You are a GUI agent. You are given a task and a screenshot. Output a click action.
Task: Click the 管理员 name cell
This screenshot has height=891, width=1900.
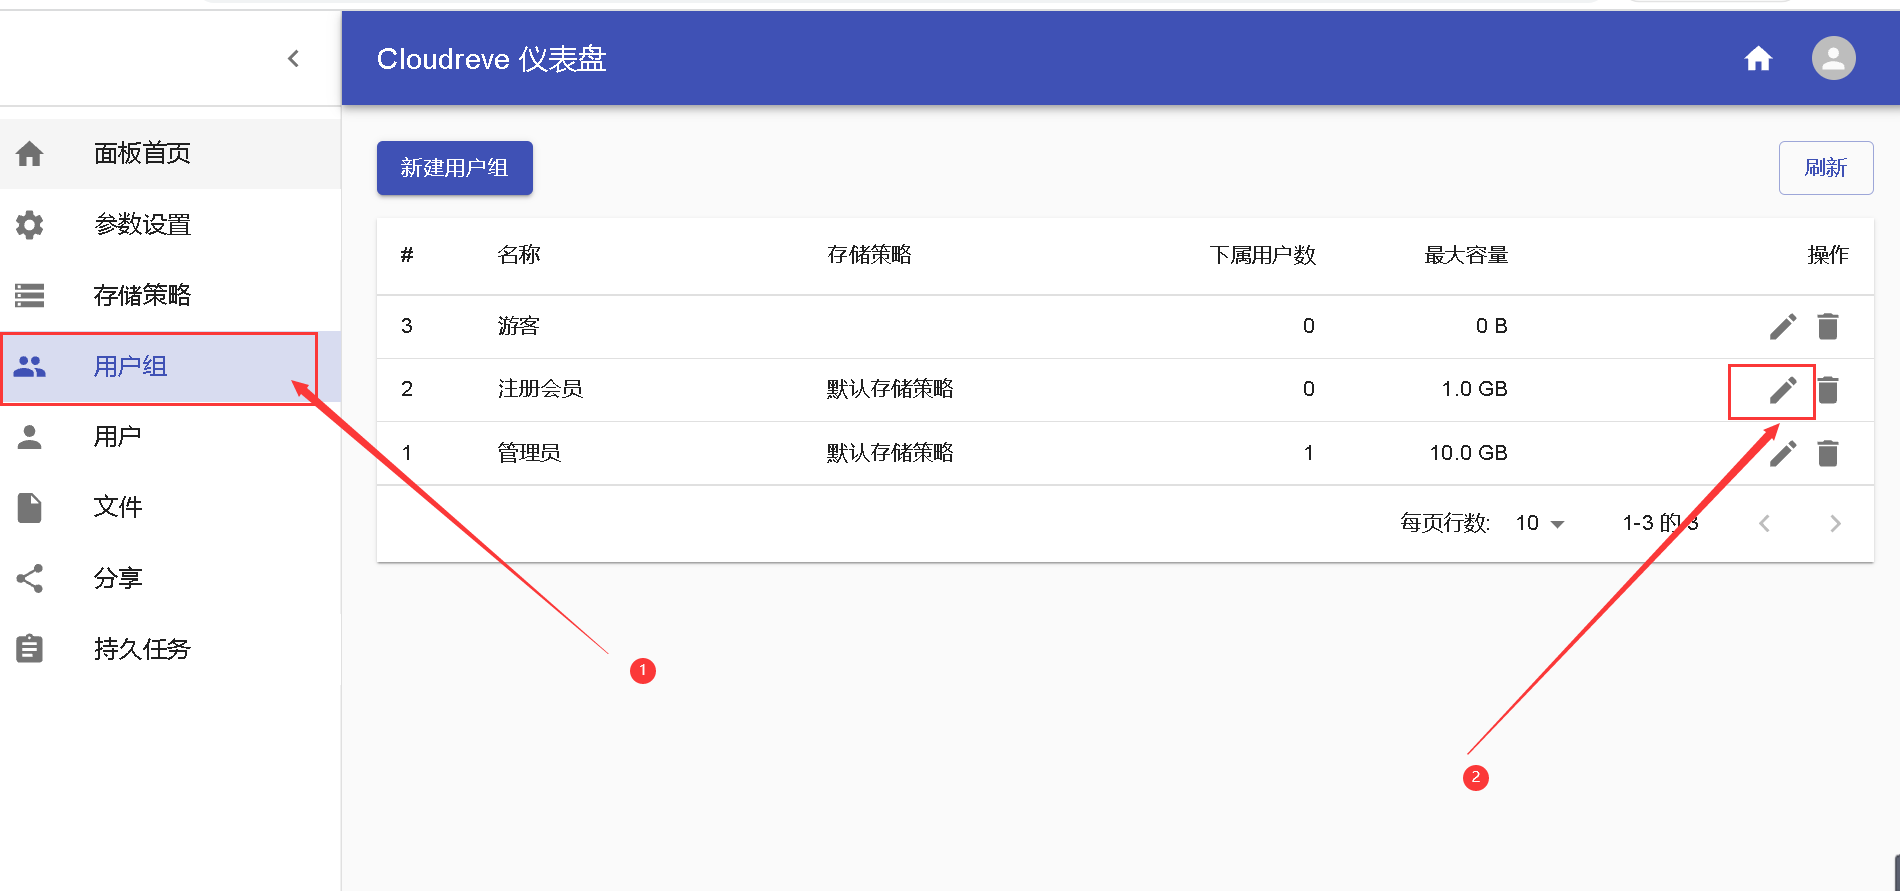click(529, 453)
